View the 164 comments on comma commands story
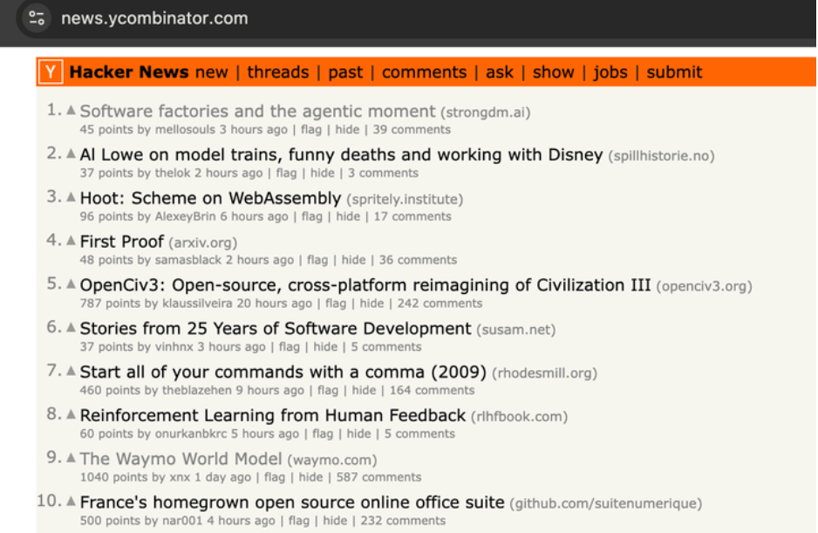The image size is (818, 533). 432,390
